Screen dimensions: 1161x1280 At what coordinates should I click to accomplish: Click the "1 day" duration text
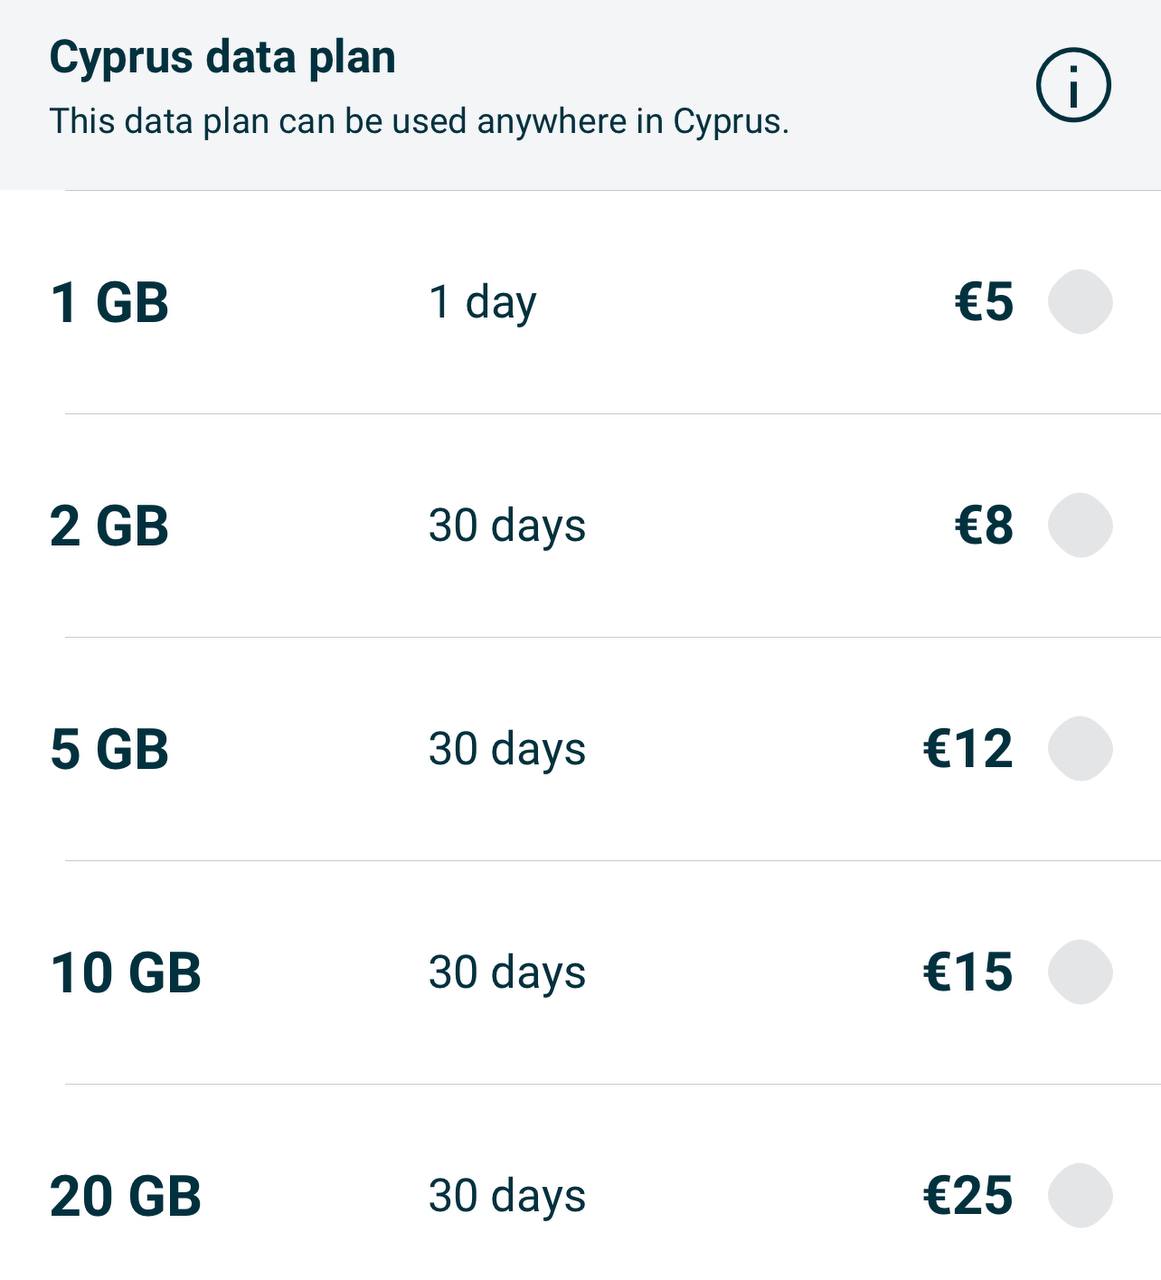point(482,302)
